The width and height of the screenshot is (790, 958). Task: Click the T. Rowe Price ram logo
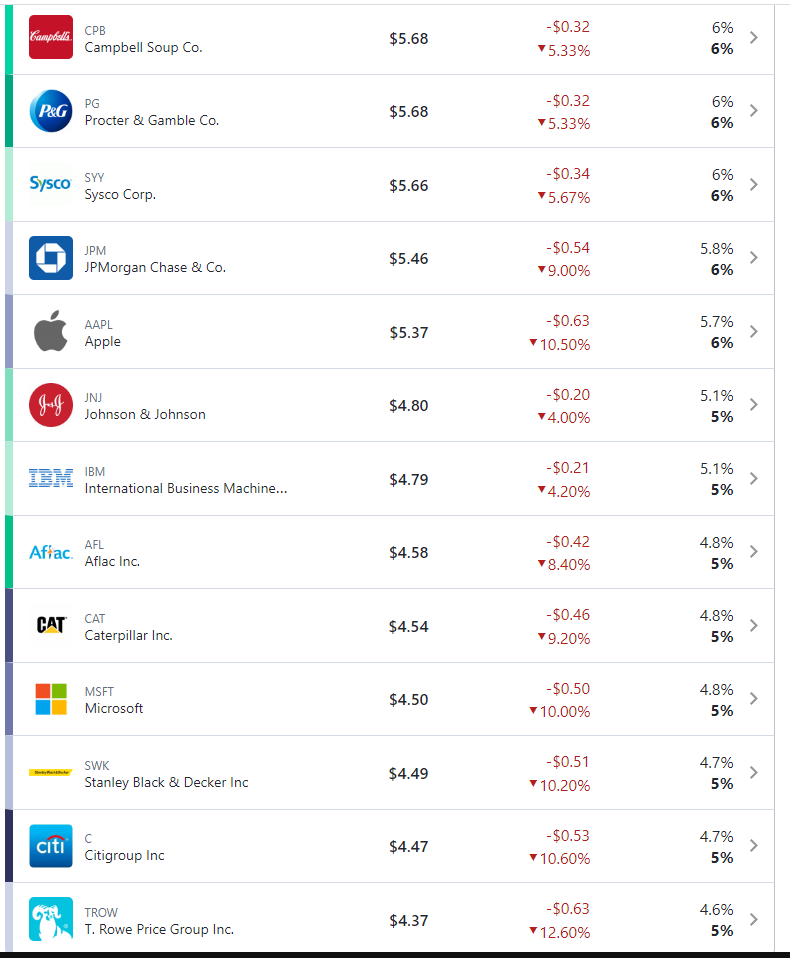point(51,919)
